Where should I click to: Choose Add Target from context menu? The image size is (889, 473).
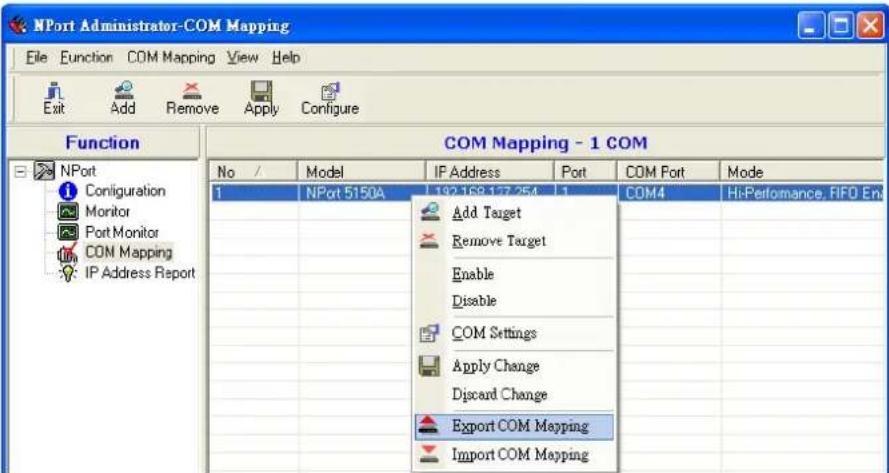click(x=515, y=213)
